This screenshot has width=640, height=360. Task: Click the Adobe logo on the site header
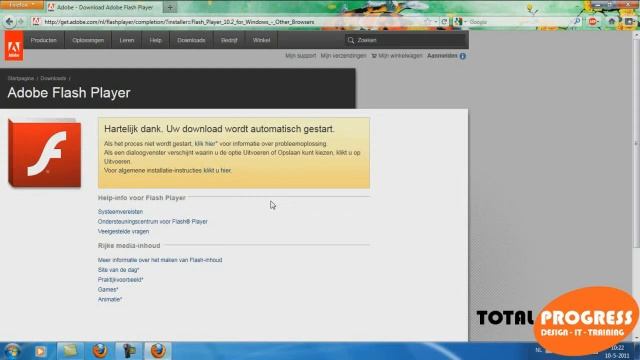[13, 46]
